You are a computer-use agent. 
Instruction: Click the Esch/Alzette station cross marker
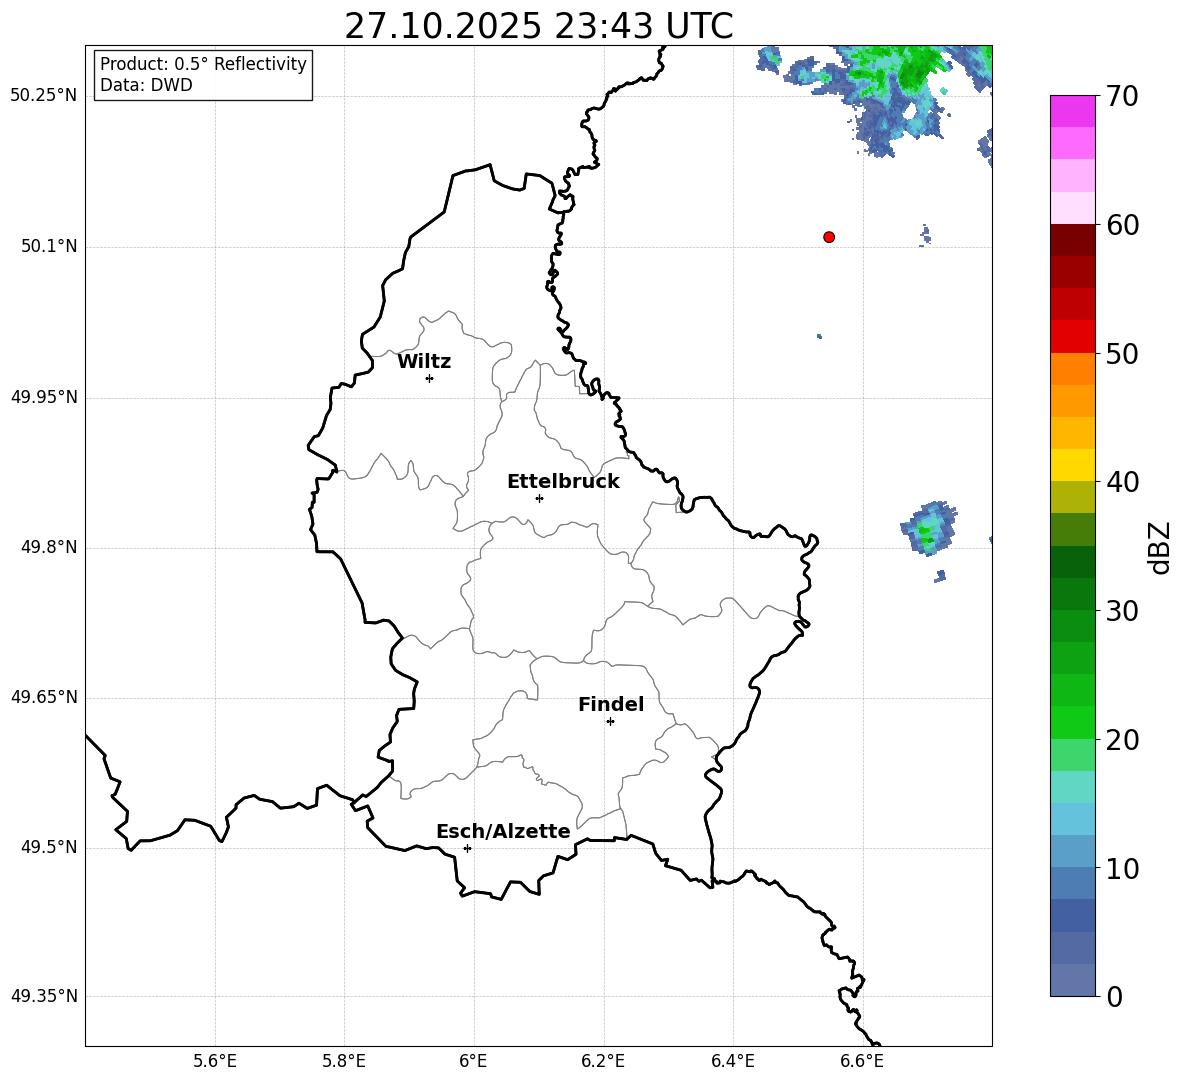[x=467, y=848]
